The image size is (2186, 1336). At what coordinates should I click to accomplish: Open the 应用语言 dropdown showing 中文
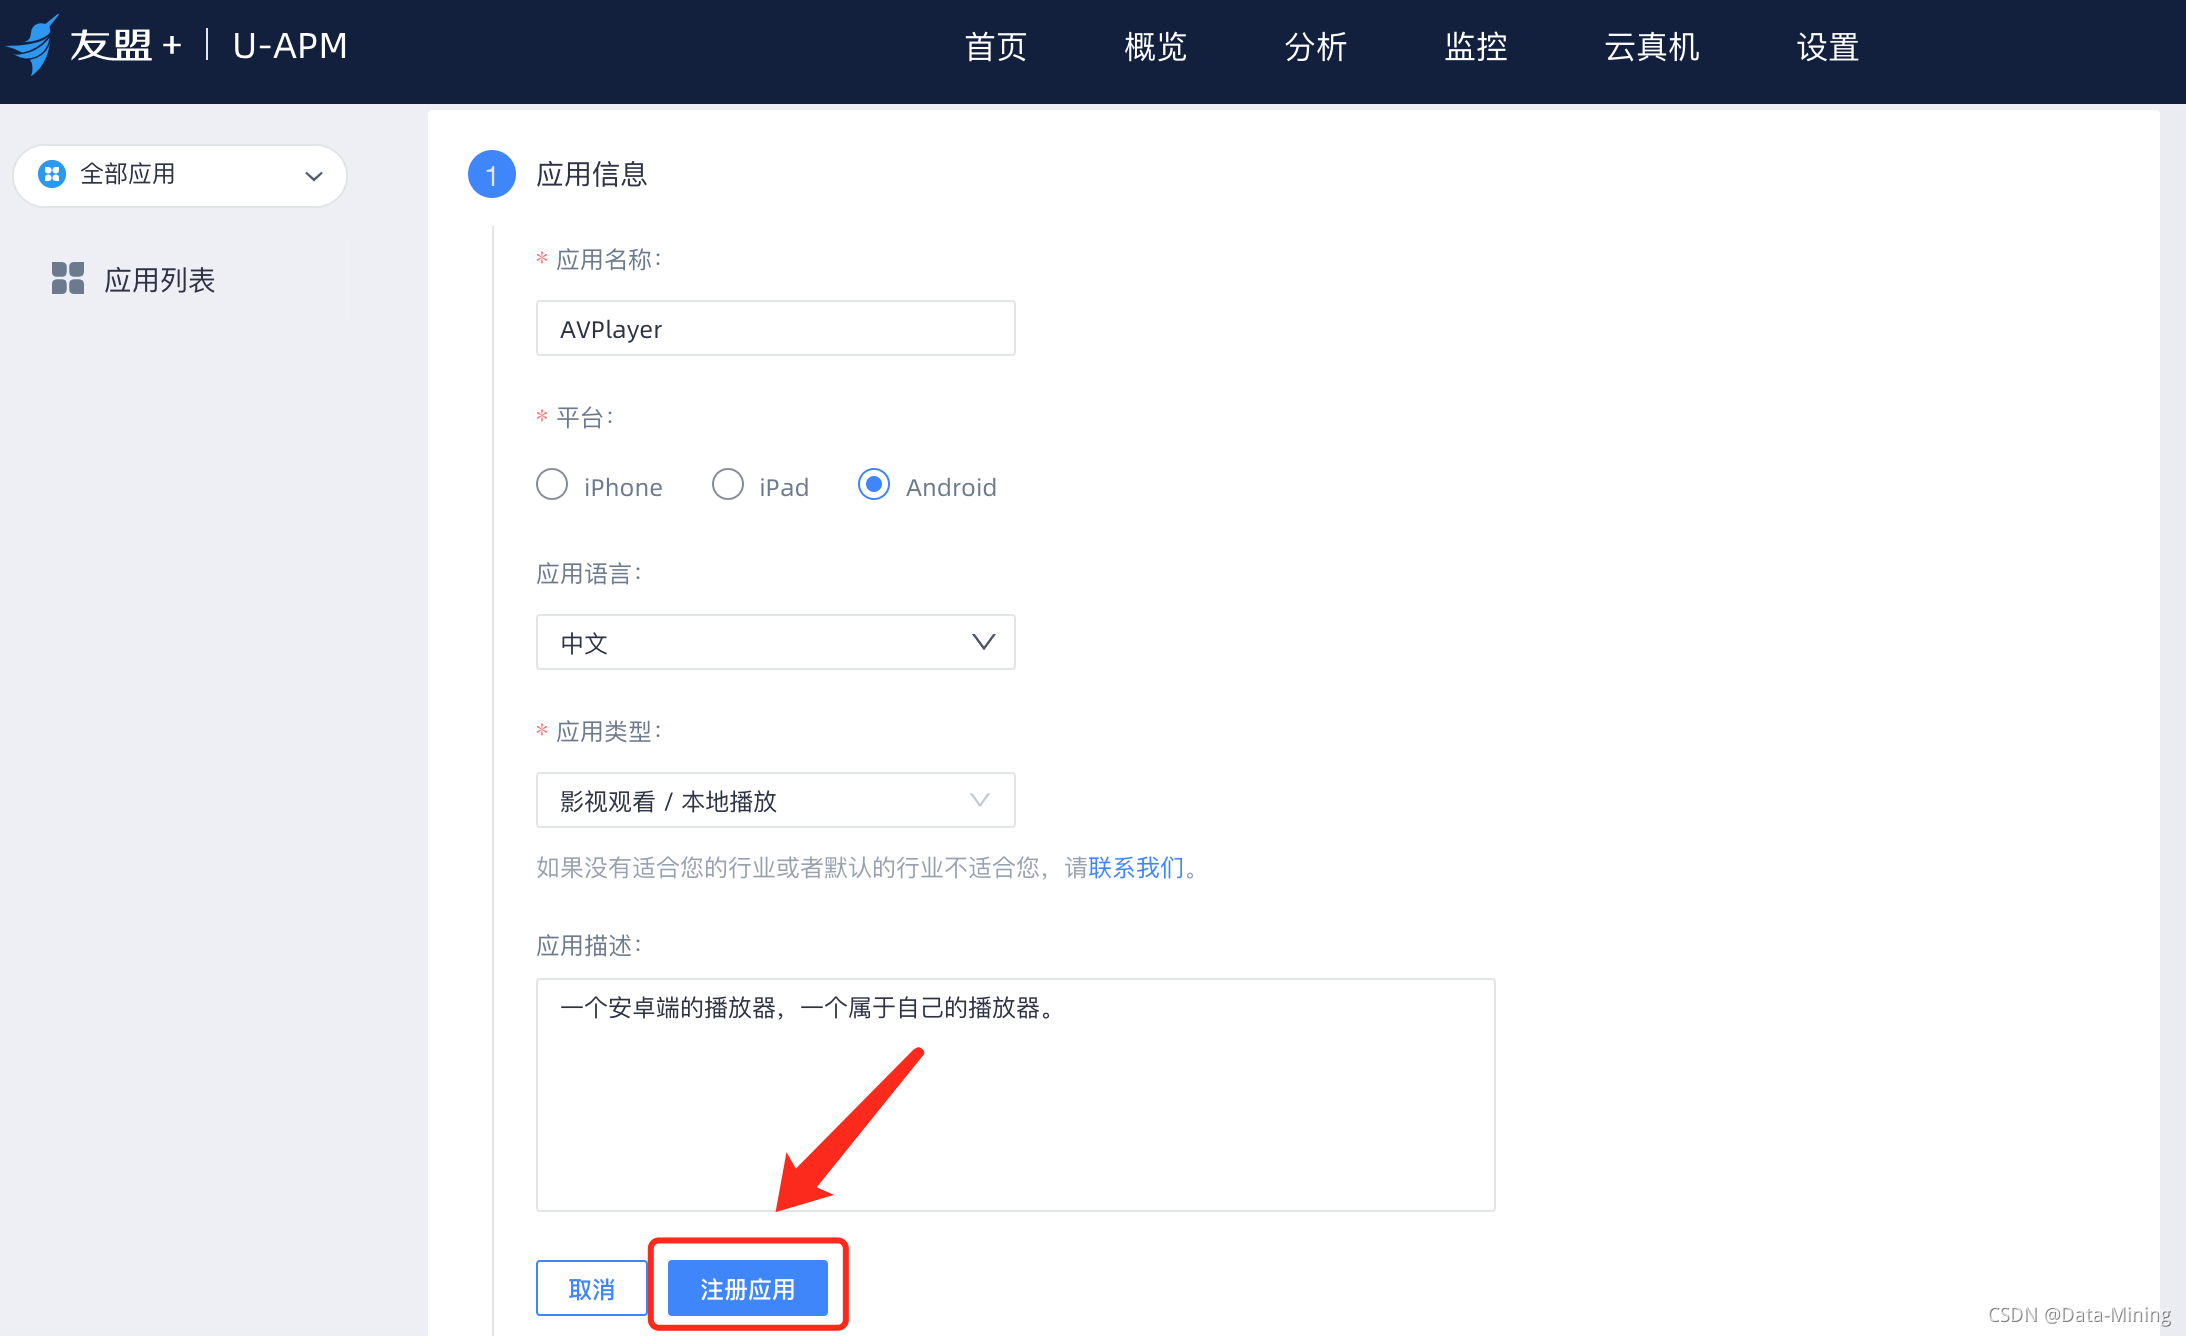(776, 642)
